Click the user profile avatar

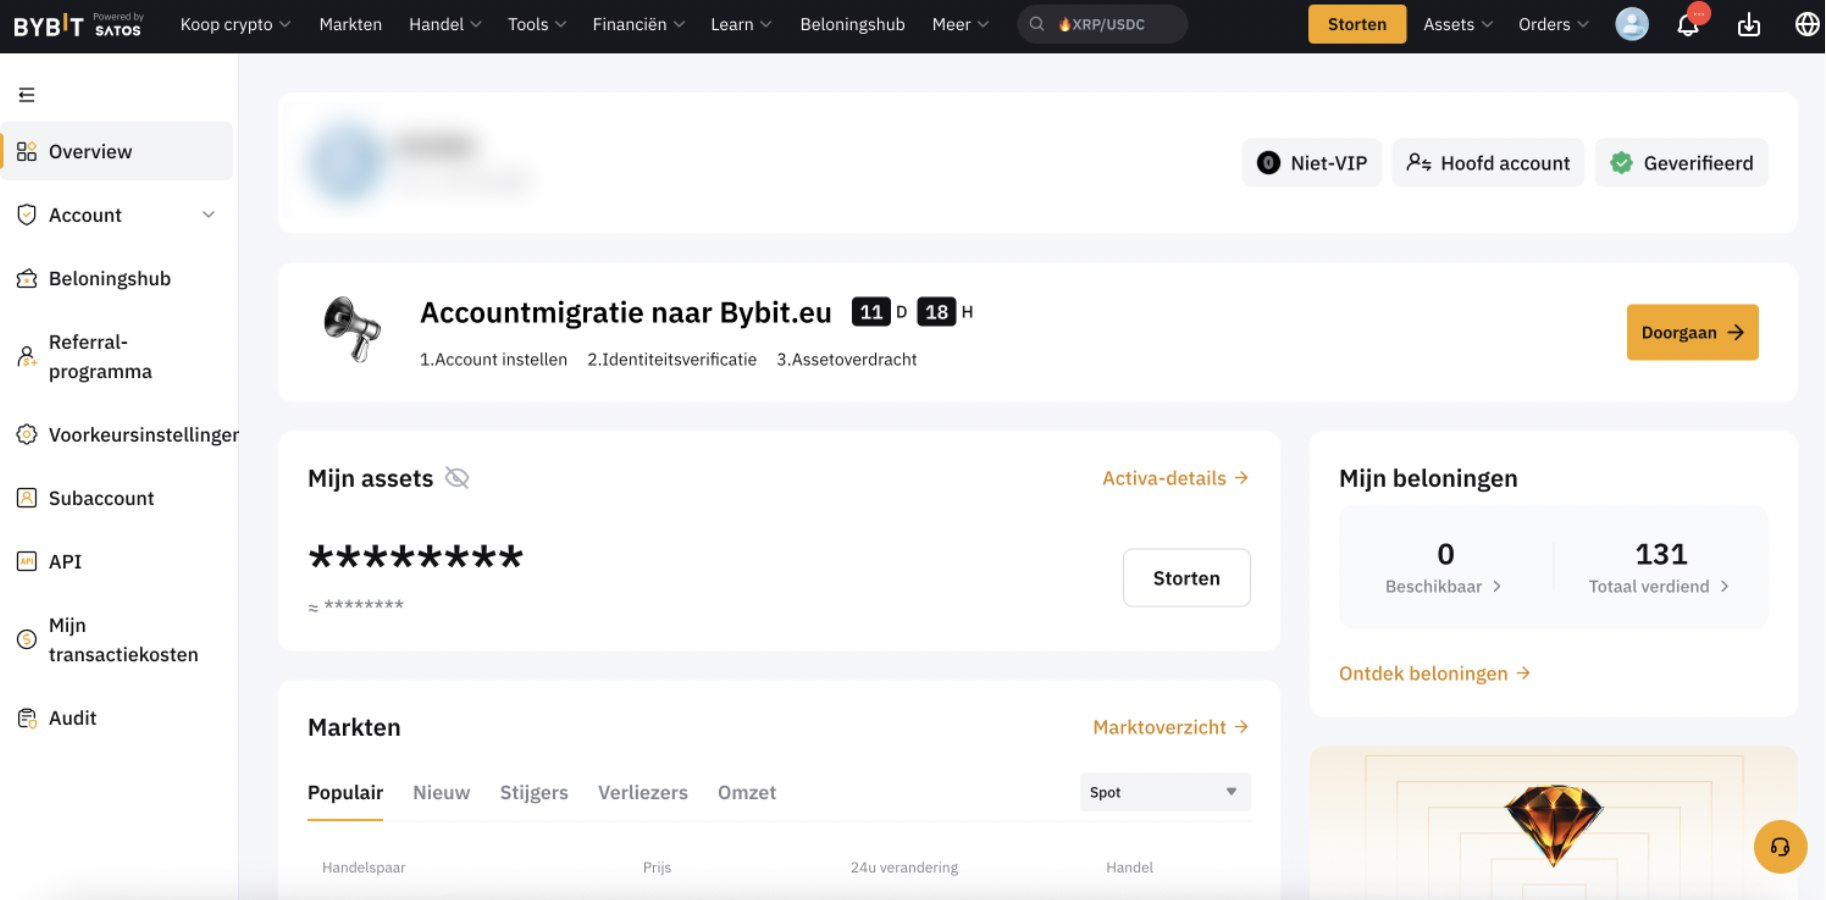[x=1631, y=24]
